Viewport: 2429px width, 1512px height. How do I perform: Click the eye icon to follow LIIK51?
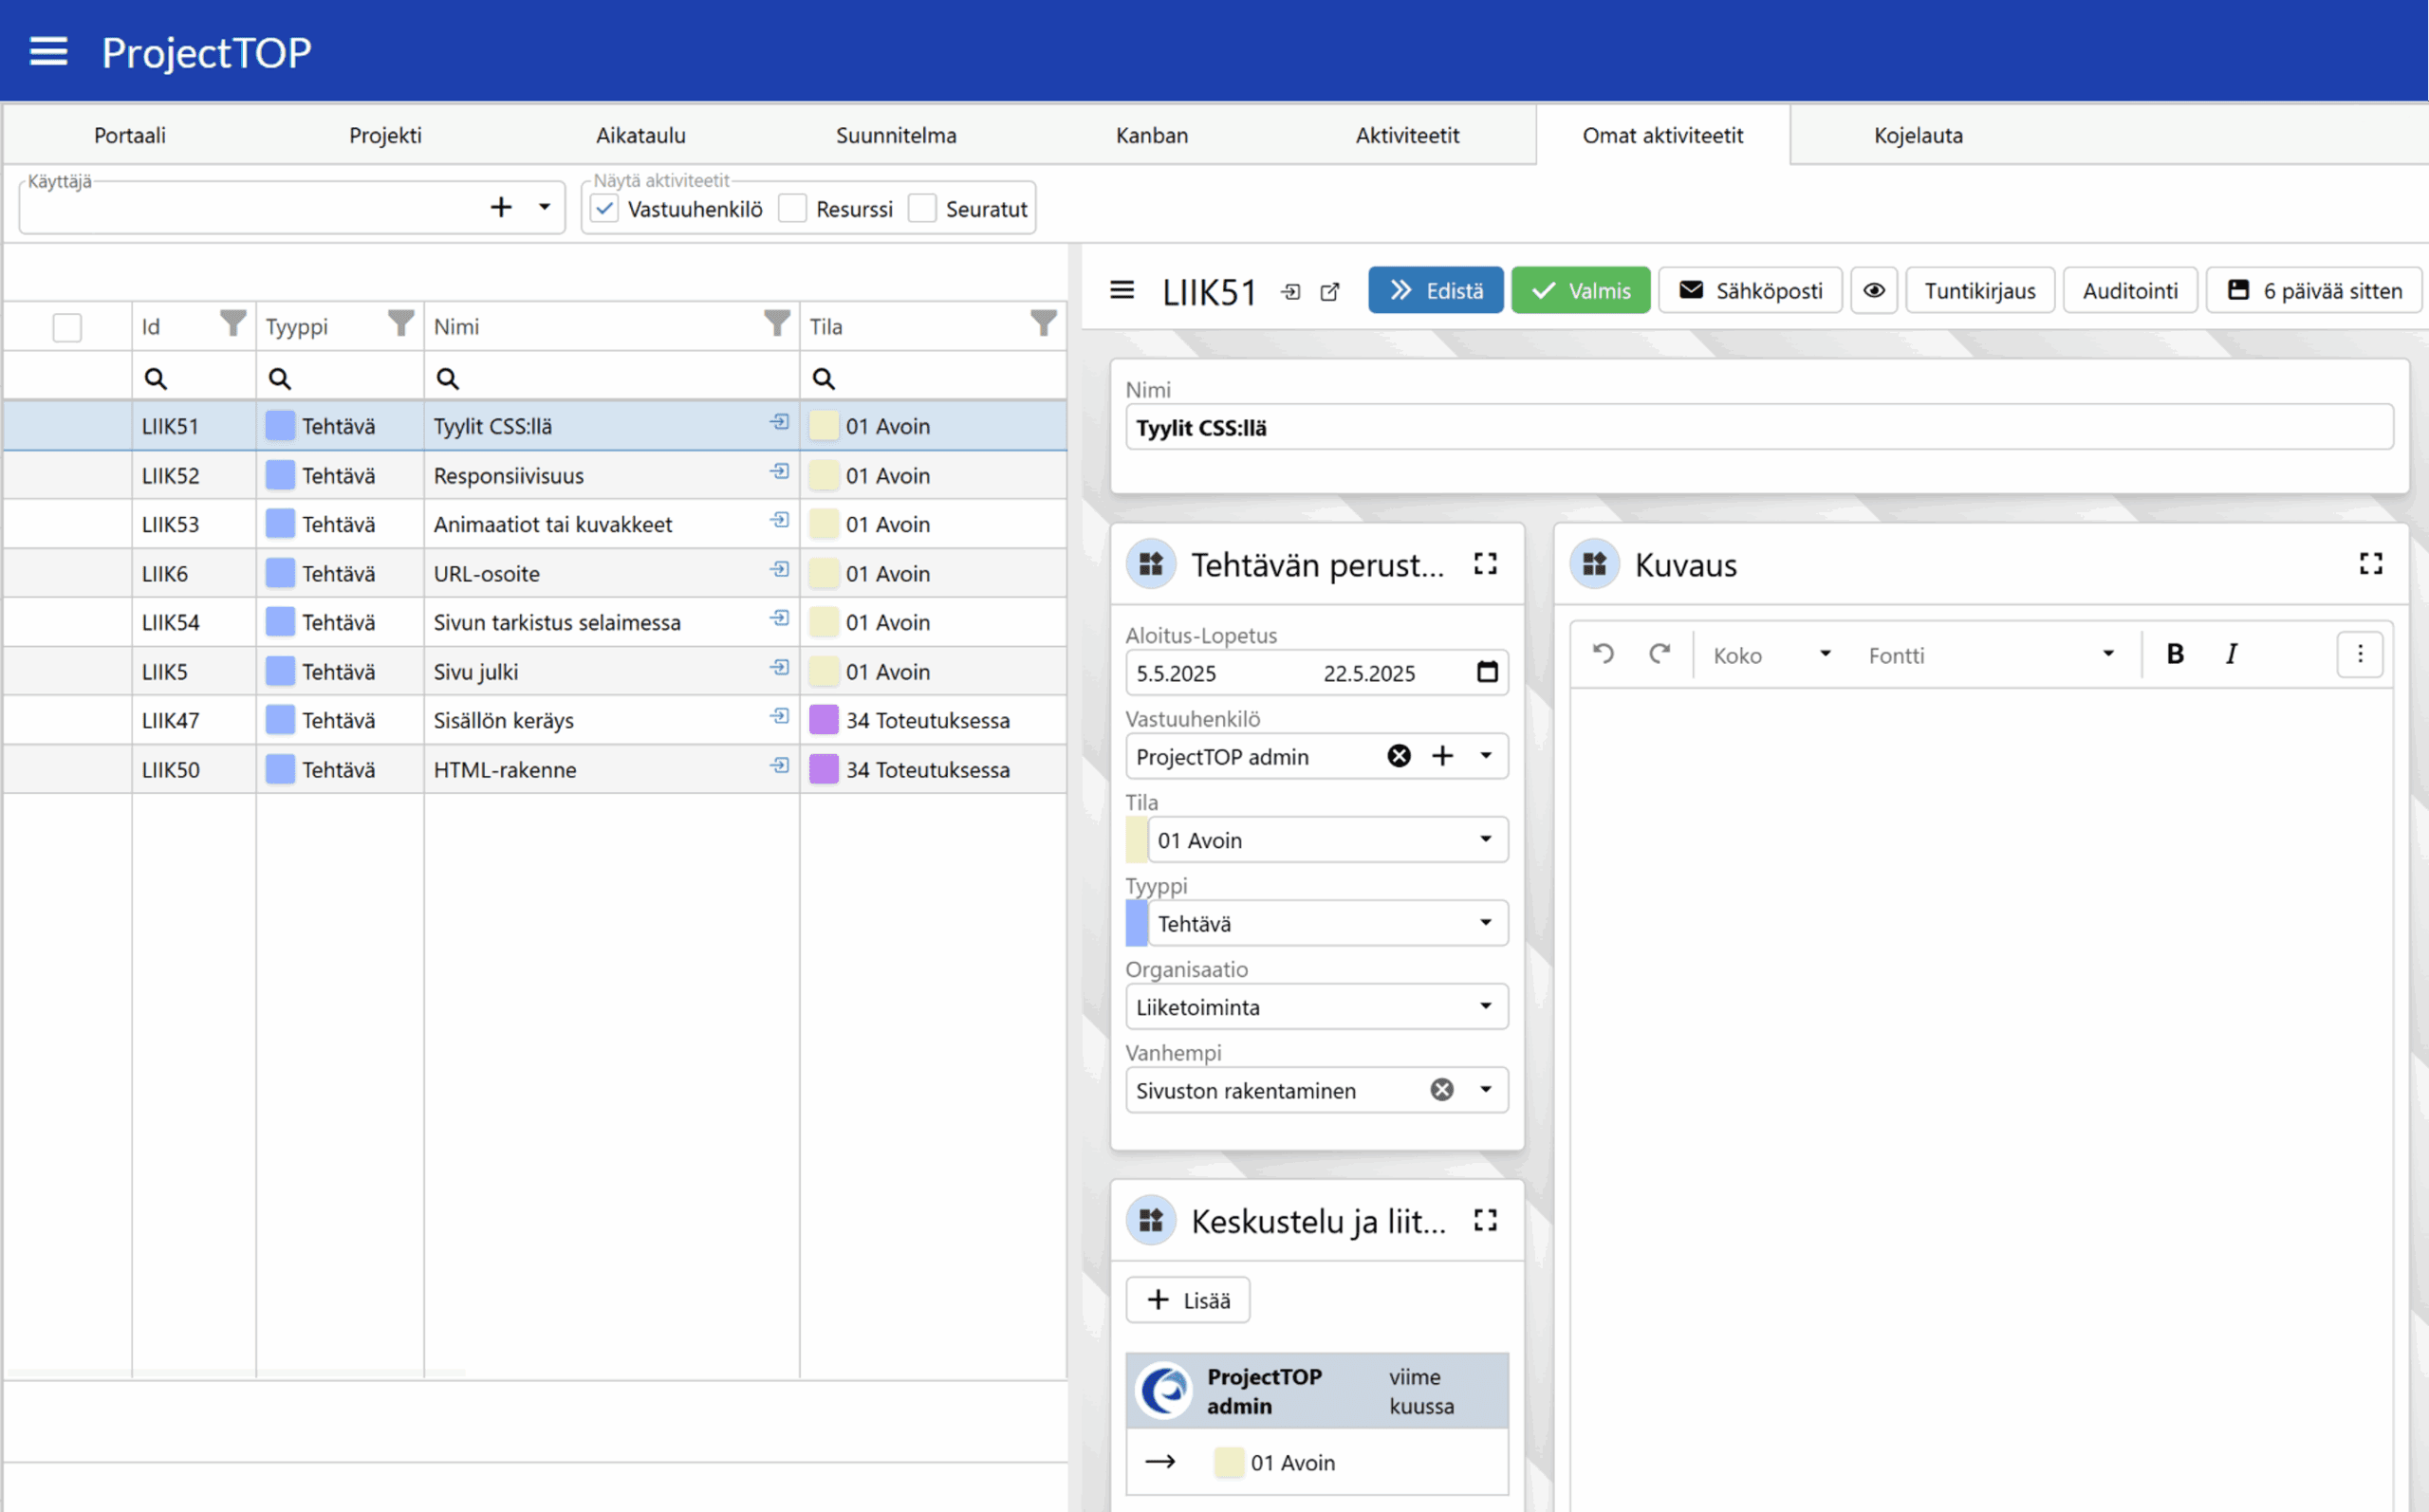click(1873, 291)
